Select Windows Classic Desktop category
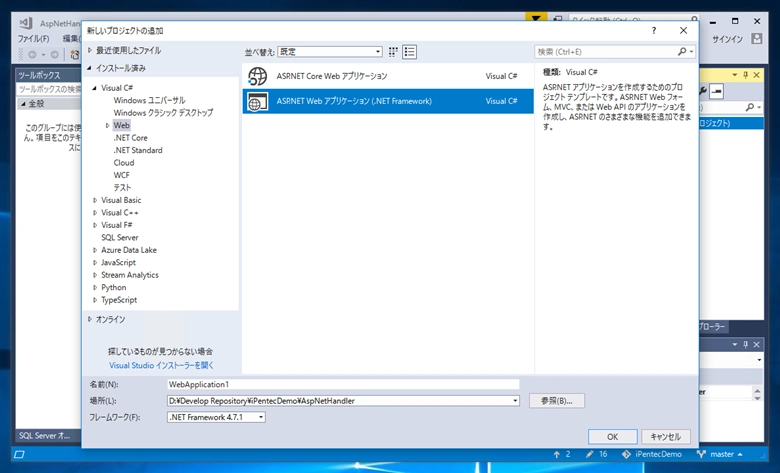 pos(163,113)
